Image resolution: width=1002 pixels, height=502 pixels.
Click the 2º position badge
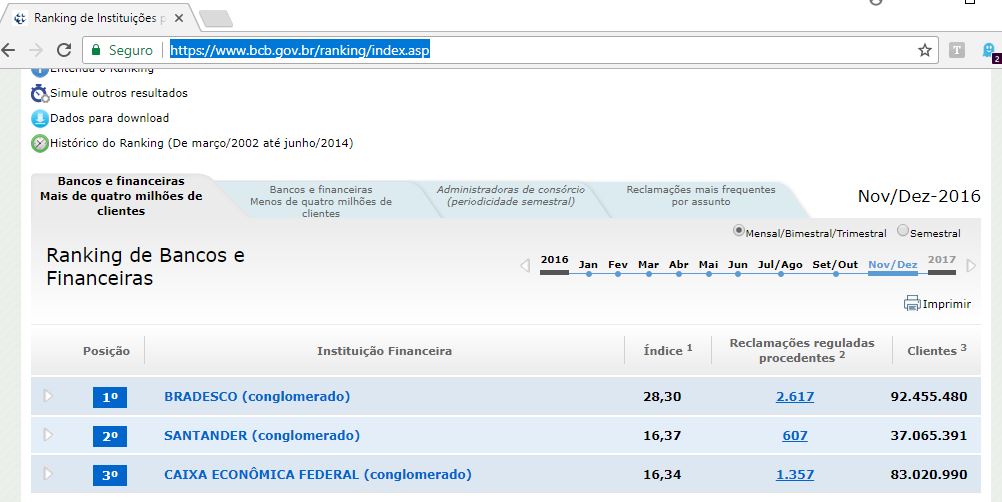tap(110, 436)
